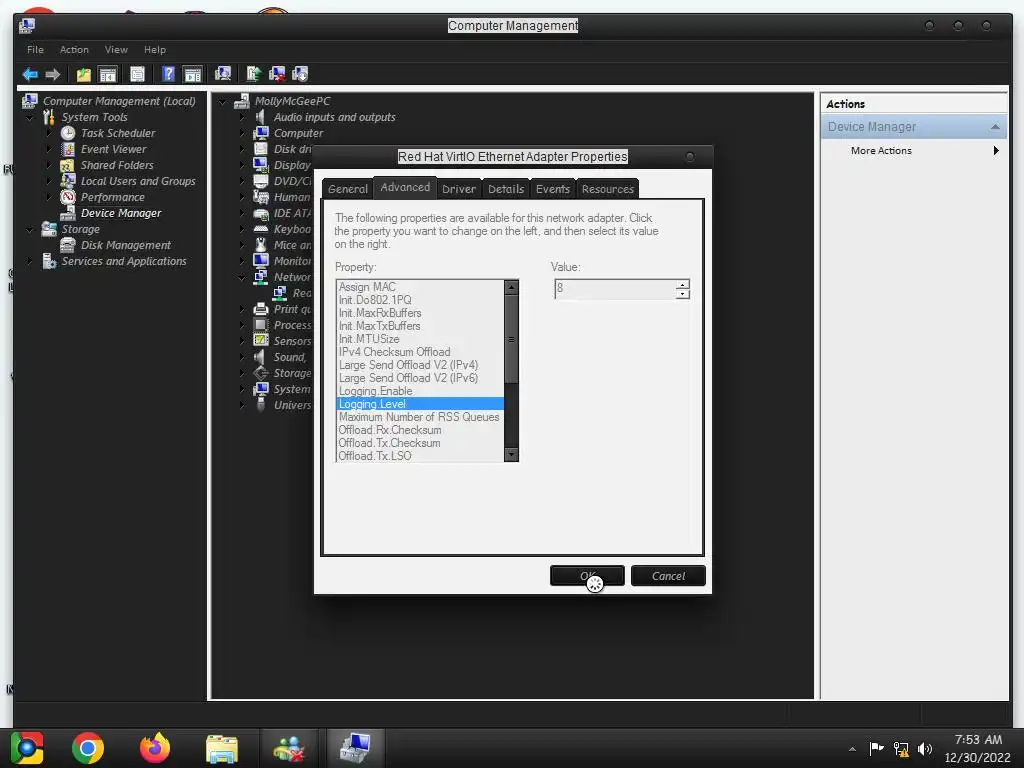Open the Action menu

click(74, 50)
